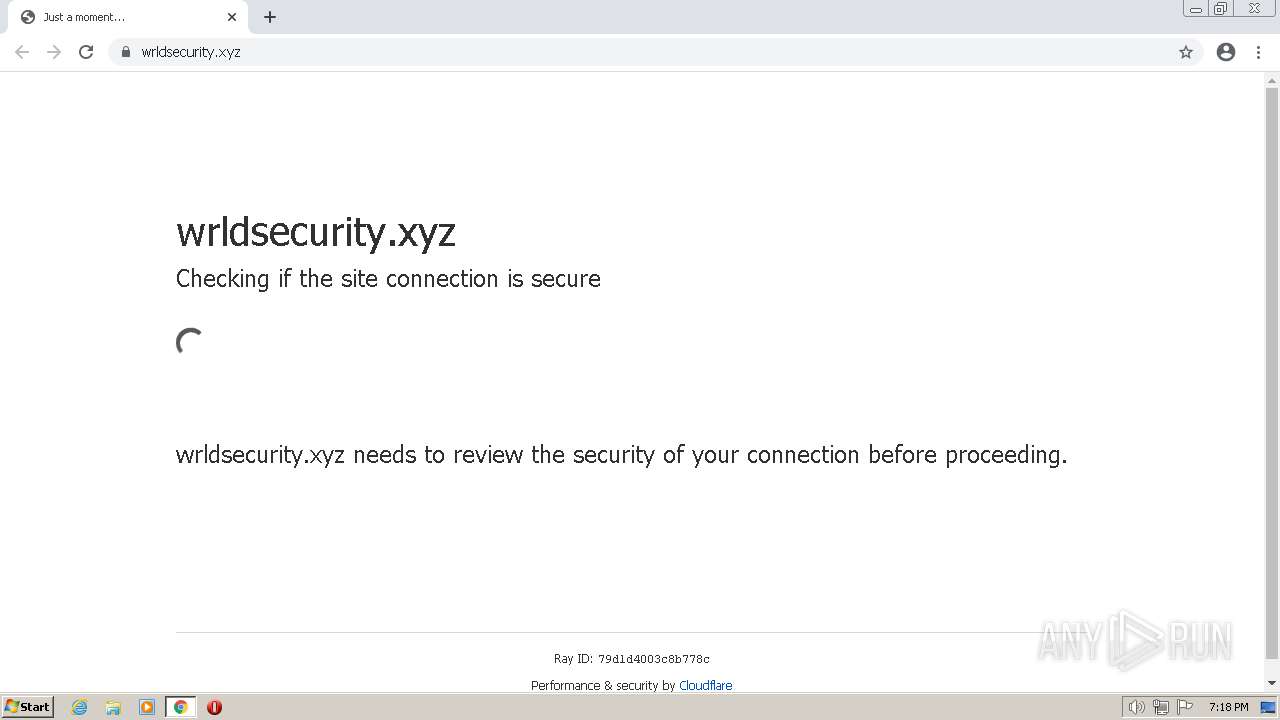Open a new tab with the plus button
Viewport: 1280px width, 720px height.
click(270, 17)
